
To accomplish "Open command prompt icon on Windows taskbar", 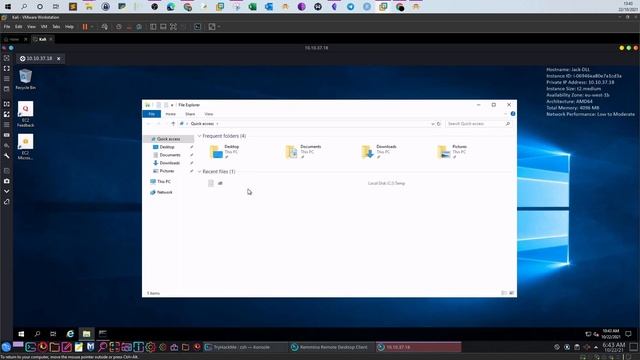I will [x=102, y=334].
